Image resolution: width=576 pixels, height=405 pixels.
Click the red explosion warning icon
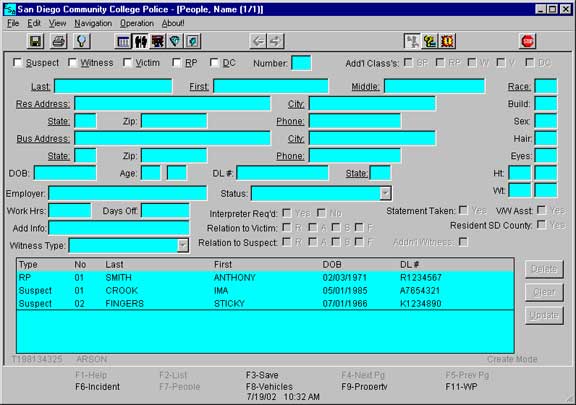coord(447,41)
